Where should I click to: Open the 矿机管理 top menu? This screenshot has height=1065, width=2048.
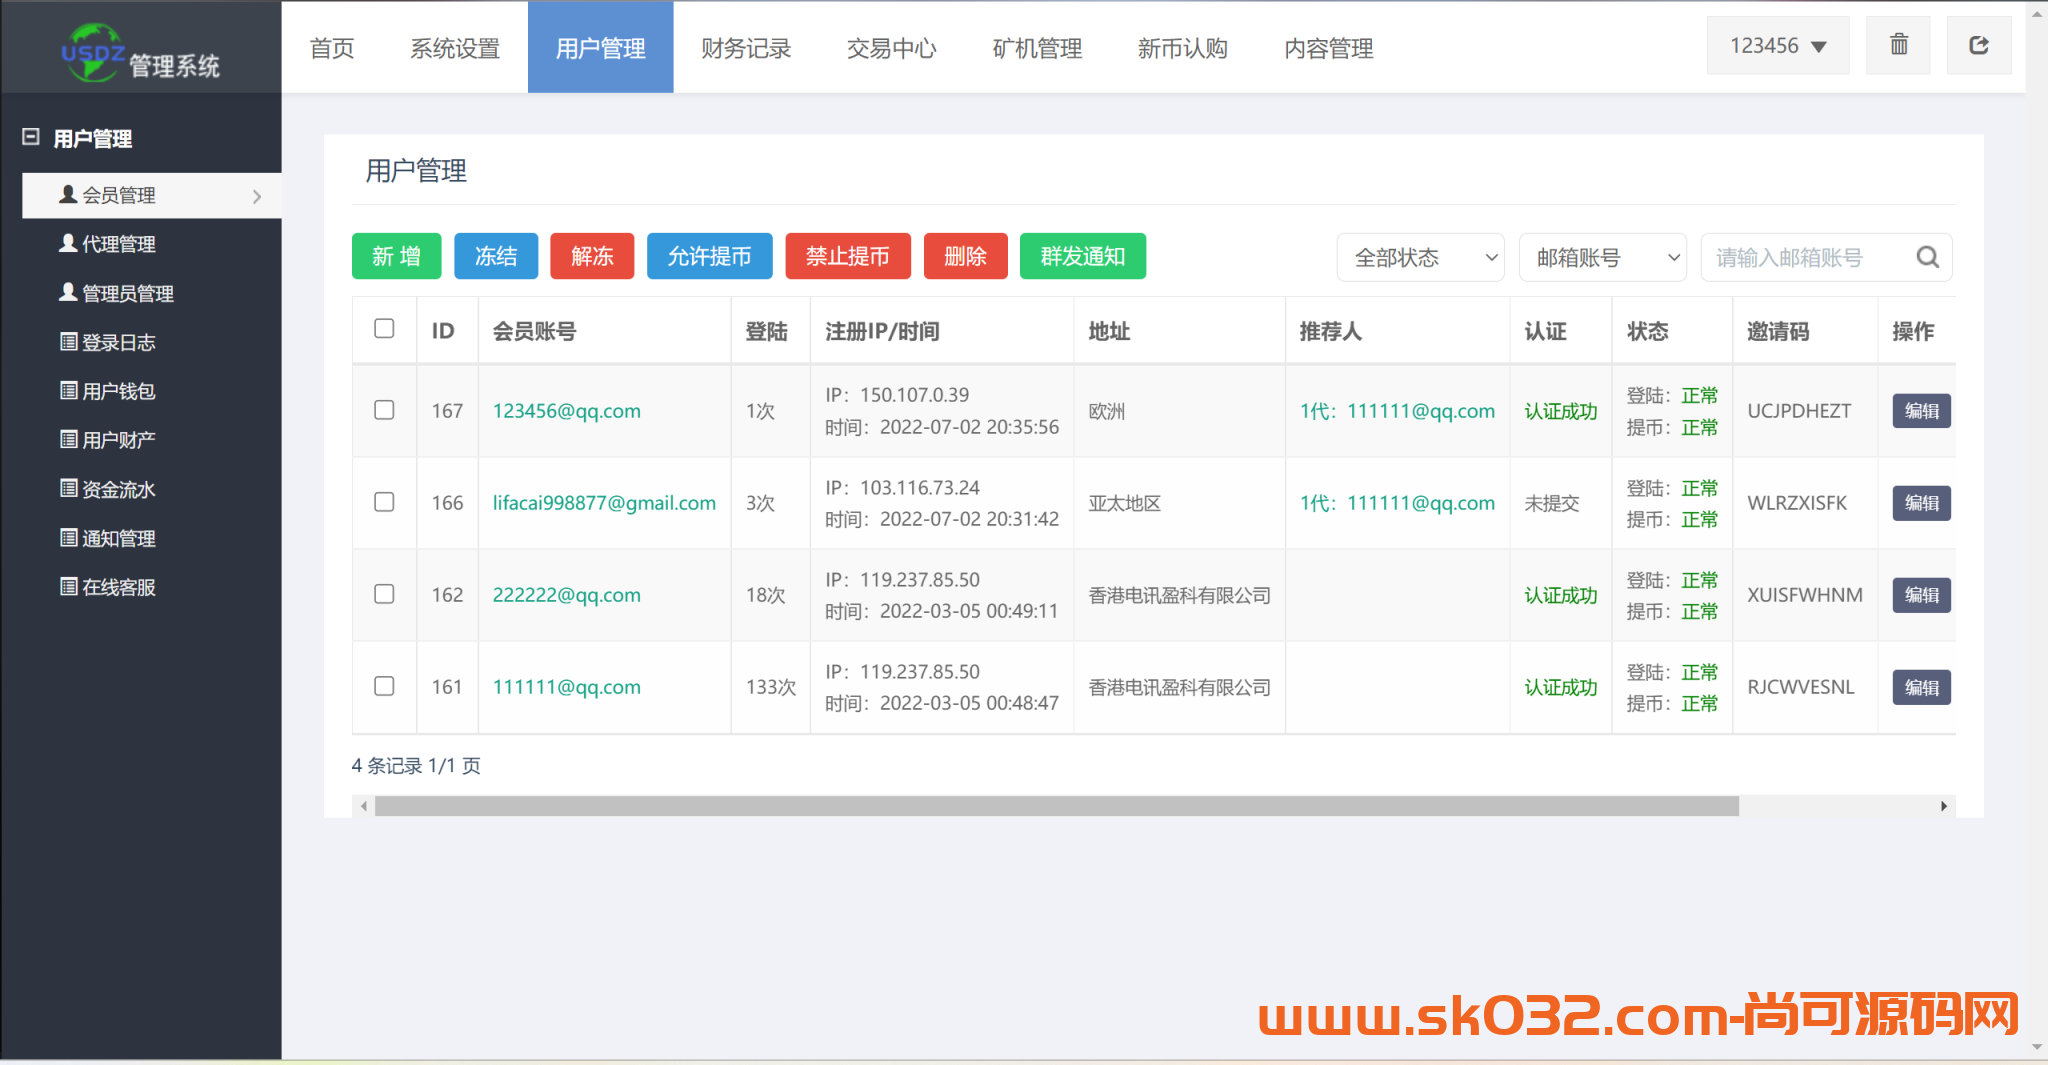(1037, 47)
